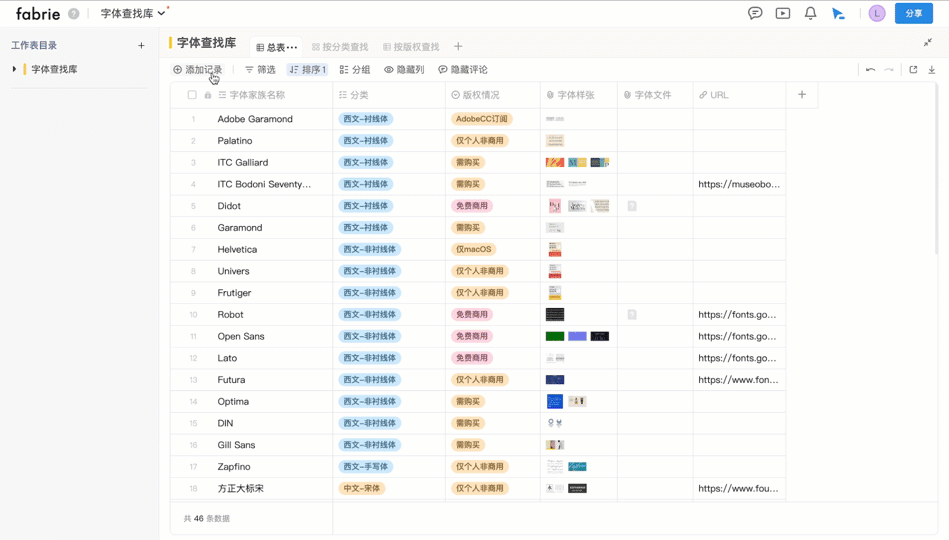Add a new view tab with plus
Image resolution: width=949 pixels, height=540 pixels.
(x=458, y=47)
